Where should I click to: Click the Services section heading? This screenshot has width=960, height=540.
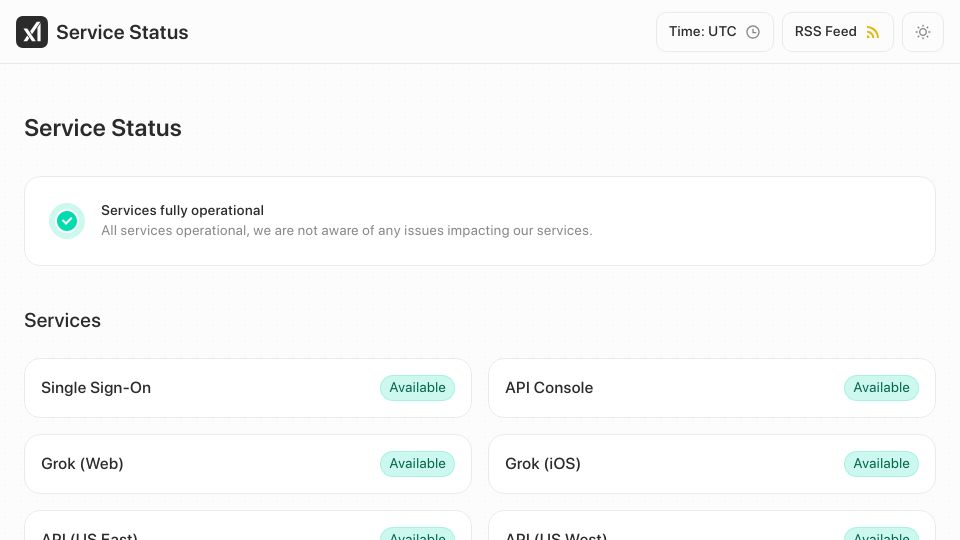[x=62, y=320]
